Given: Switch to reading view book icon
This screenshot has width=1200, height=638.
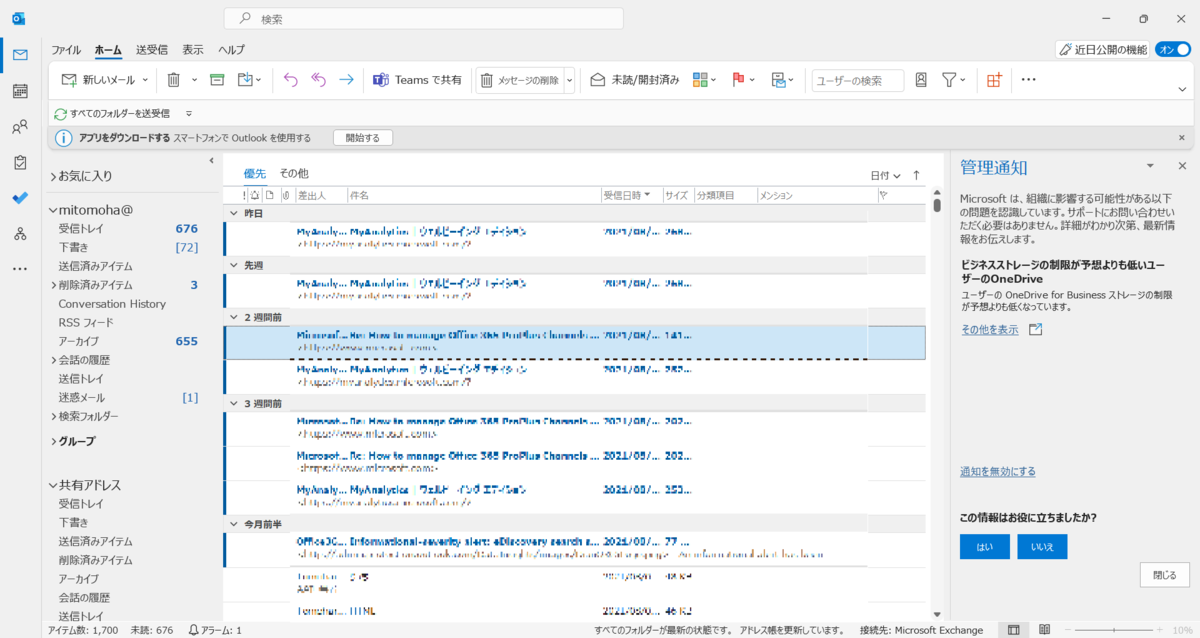Looking at the screenshot, I should tap(1045, 630).
